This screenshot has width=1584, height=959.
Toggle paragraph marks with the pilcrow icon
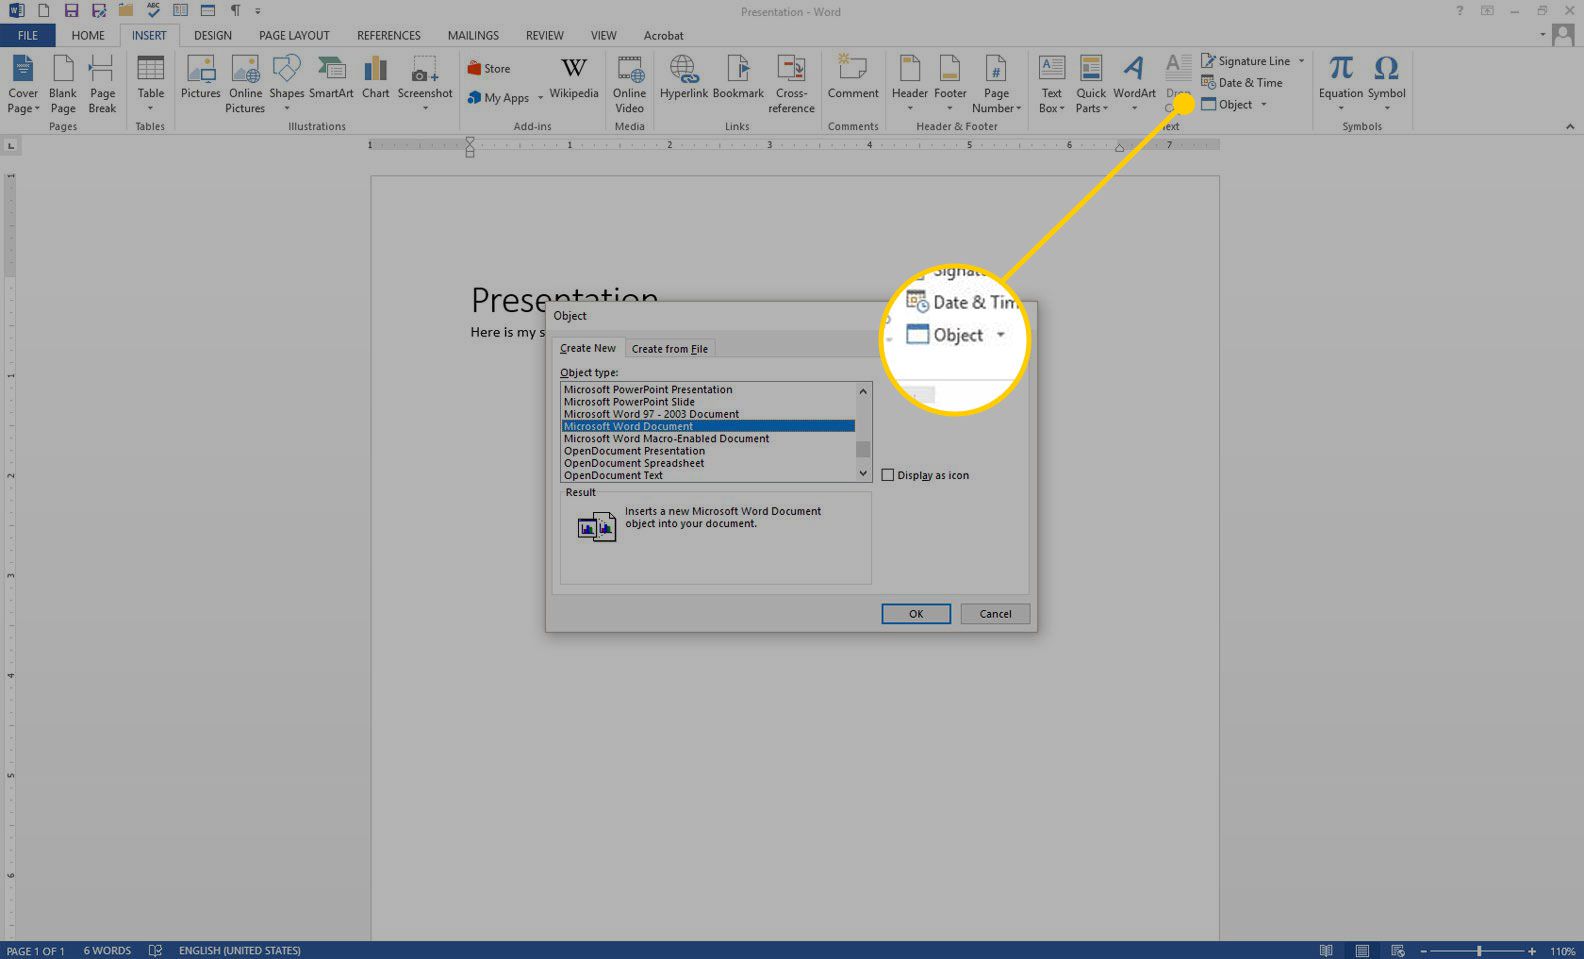coord(235,11)
